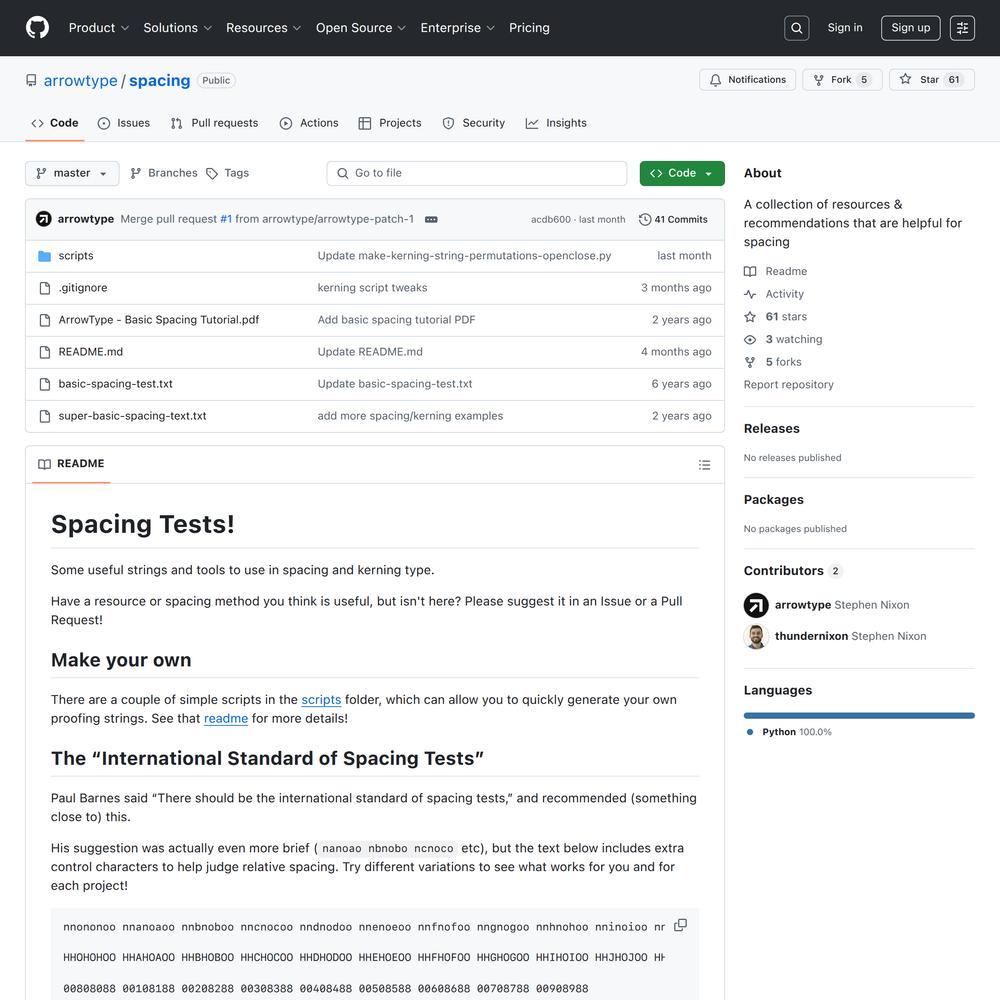Viewport: 1000px width, 1000px height.
Task: Expand the Open Source menu
Action: [x=361, y=28]
